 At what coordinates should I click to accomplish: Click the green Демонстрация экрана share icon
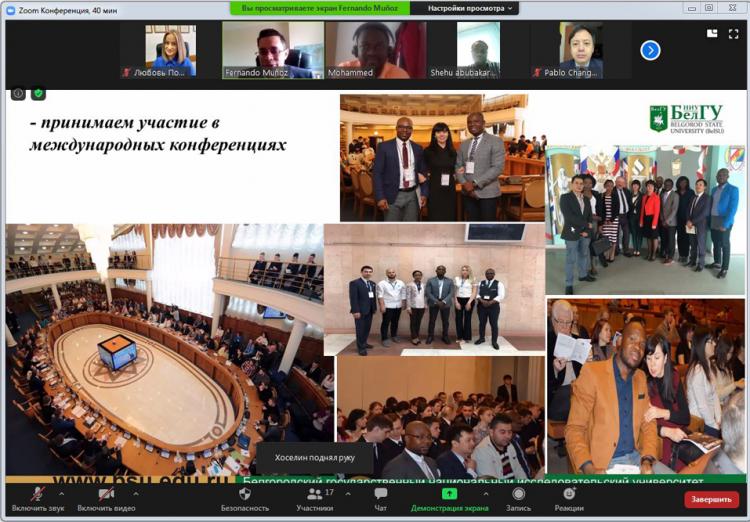coord(449,493)
